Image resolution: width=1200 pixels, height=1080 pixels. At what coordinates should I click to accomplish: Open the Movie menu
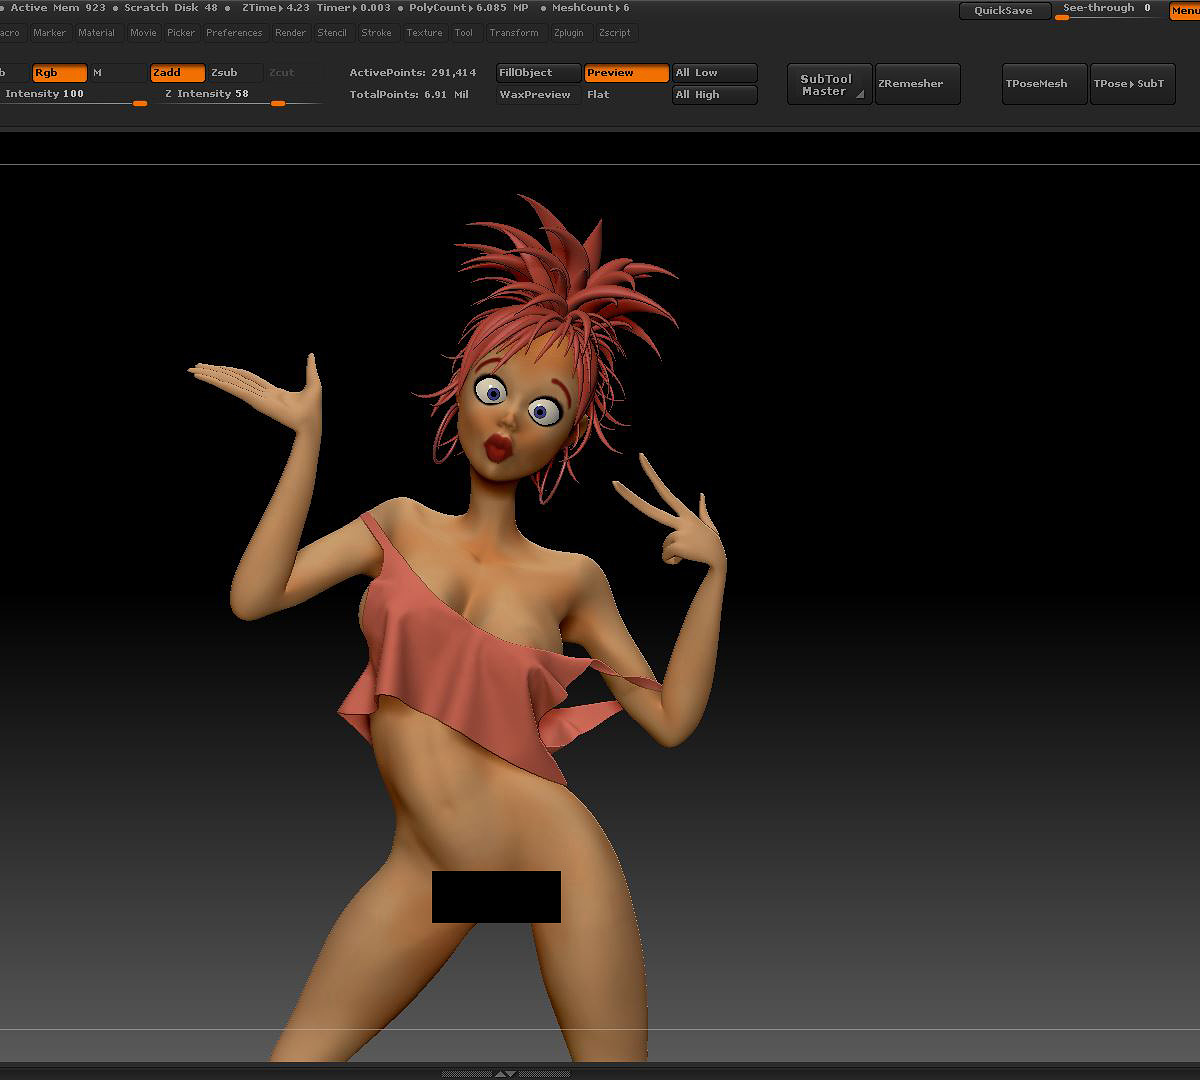click(143, 33)
